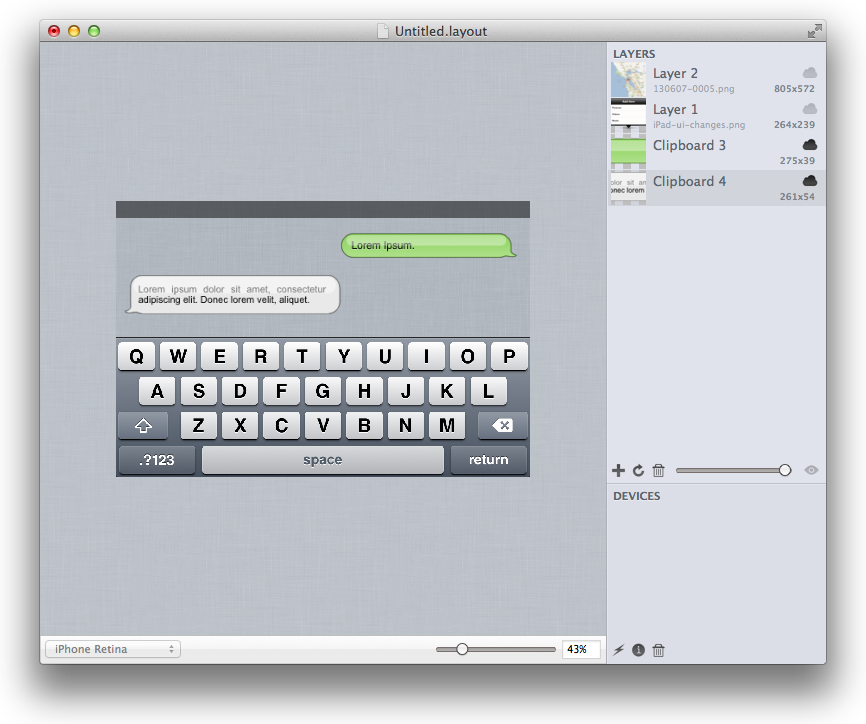Enter full screen with the arrows icon
This screenshot has width=866, height=724.
(814, 31)
